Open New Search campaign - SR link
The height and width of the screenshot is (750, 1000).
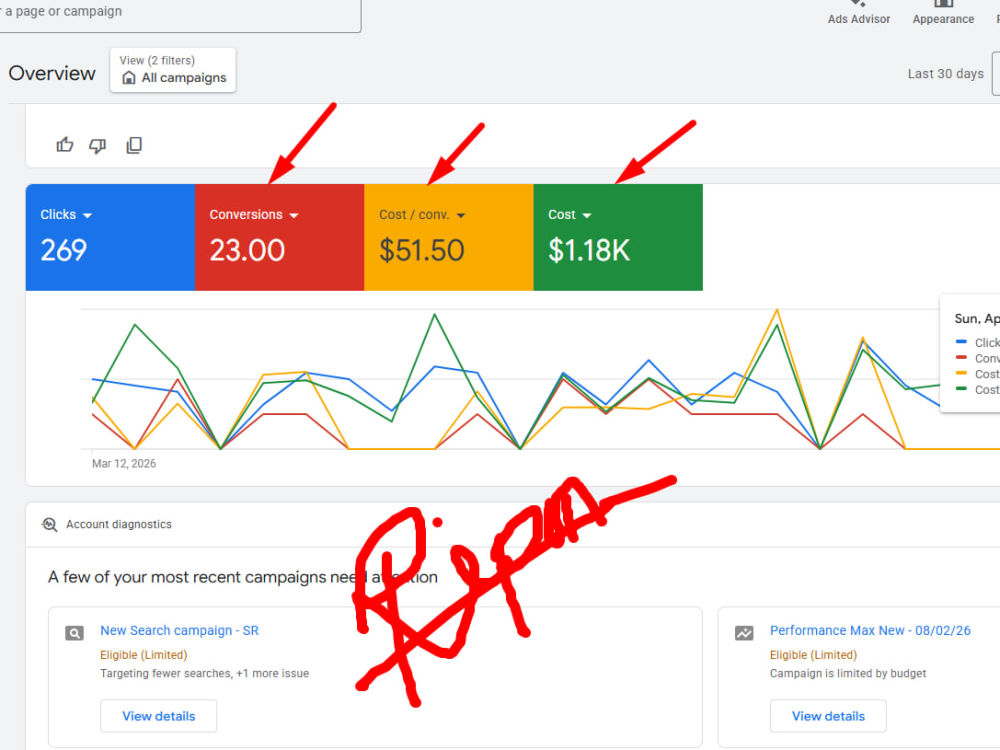click(x=179, y=631)
